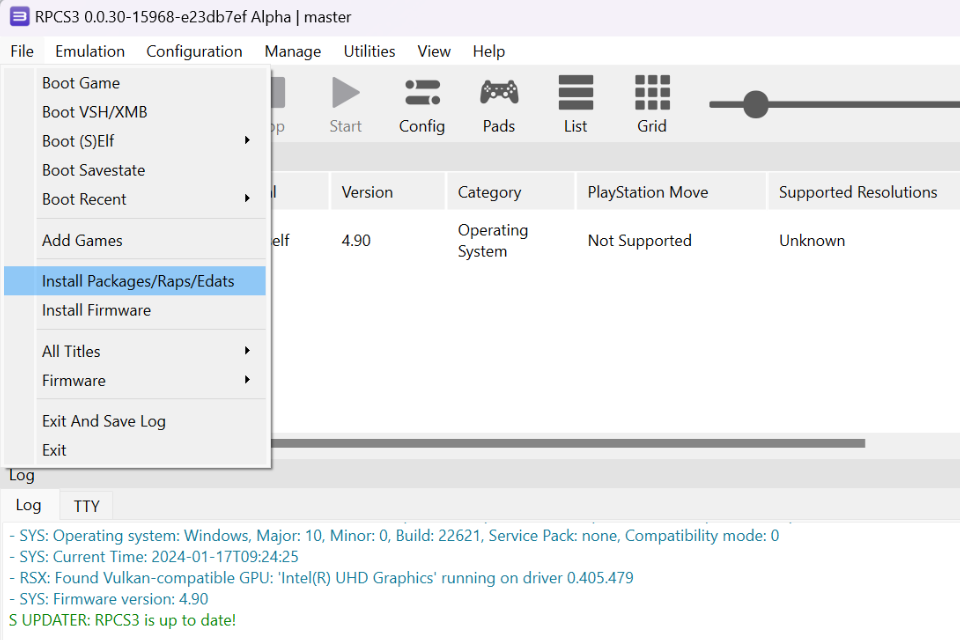The height and width of the screenshot is (640, 960).
Task: Select the Not Supported cell
Action: tap(640, 241)
